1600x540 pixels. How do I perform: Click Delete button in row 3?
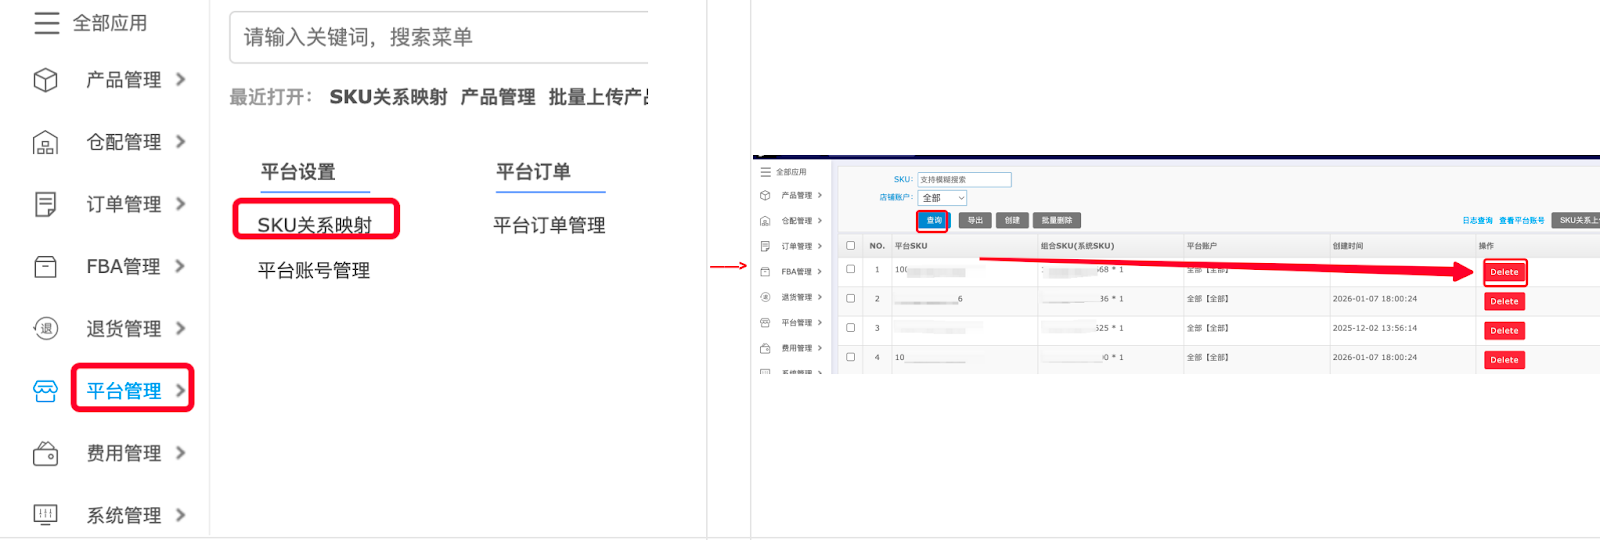pyautogui.click(x=1504, y=331)
